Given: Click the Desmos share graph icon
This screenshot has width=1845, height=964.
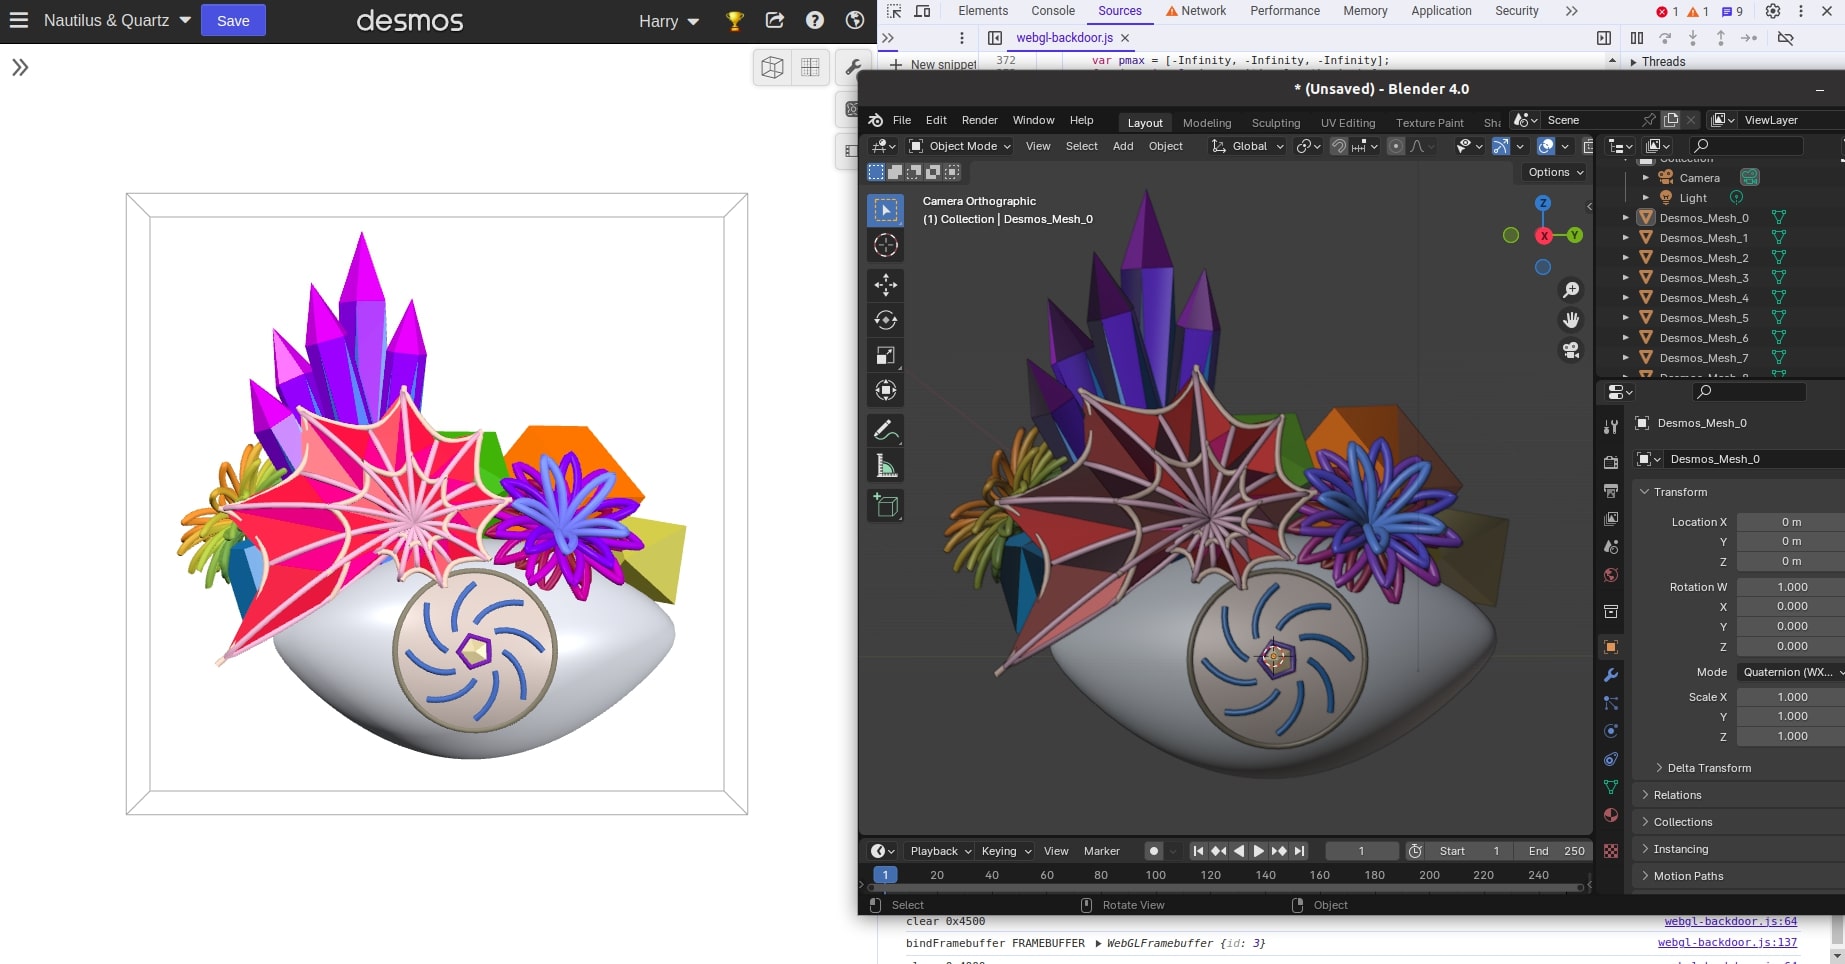Looking at the screenshot, I should (775, 21).
